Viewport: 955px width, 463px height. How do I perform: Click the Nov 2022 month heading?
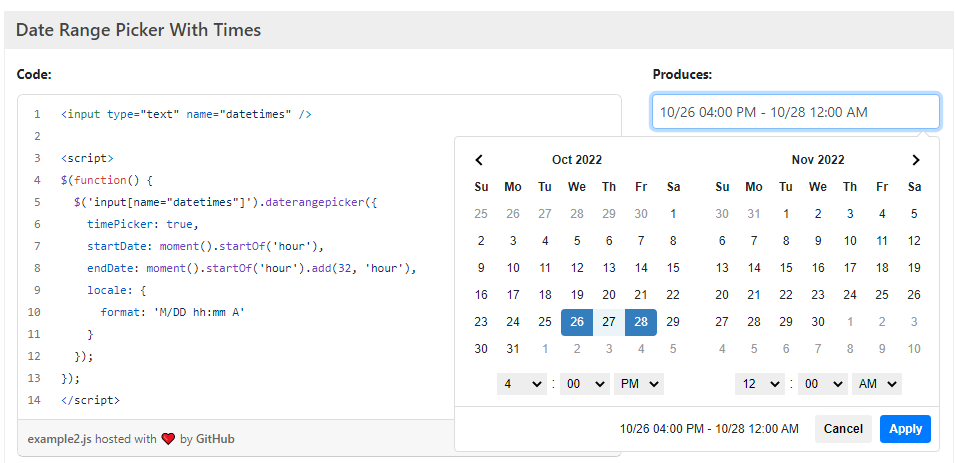(x=818, y=160)
